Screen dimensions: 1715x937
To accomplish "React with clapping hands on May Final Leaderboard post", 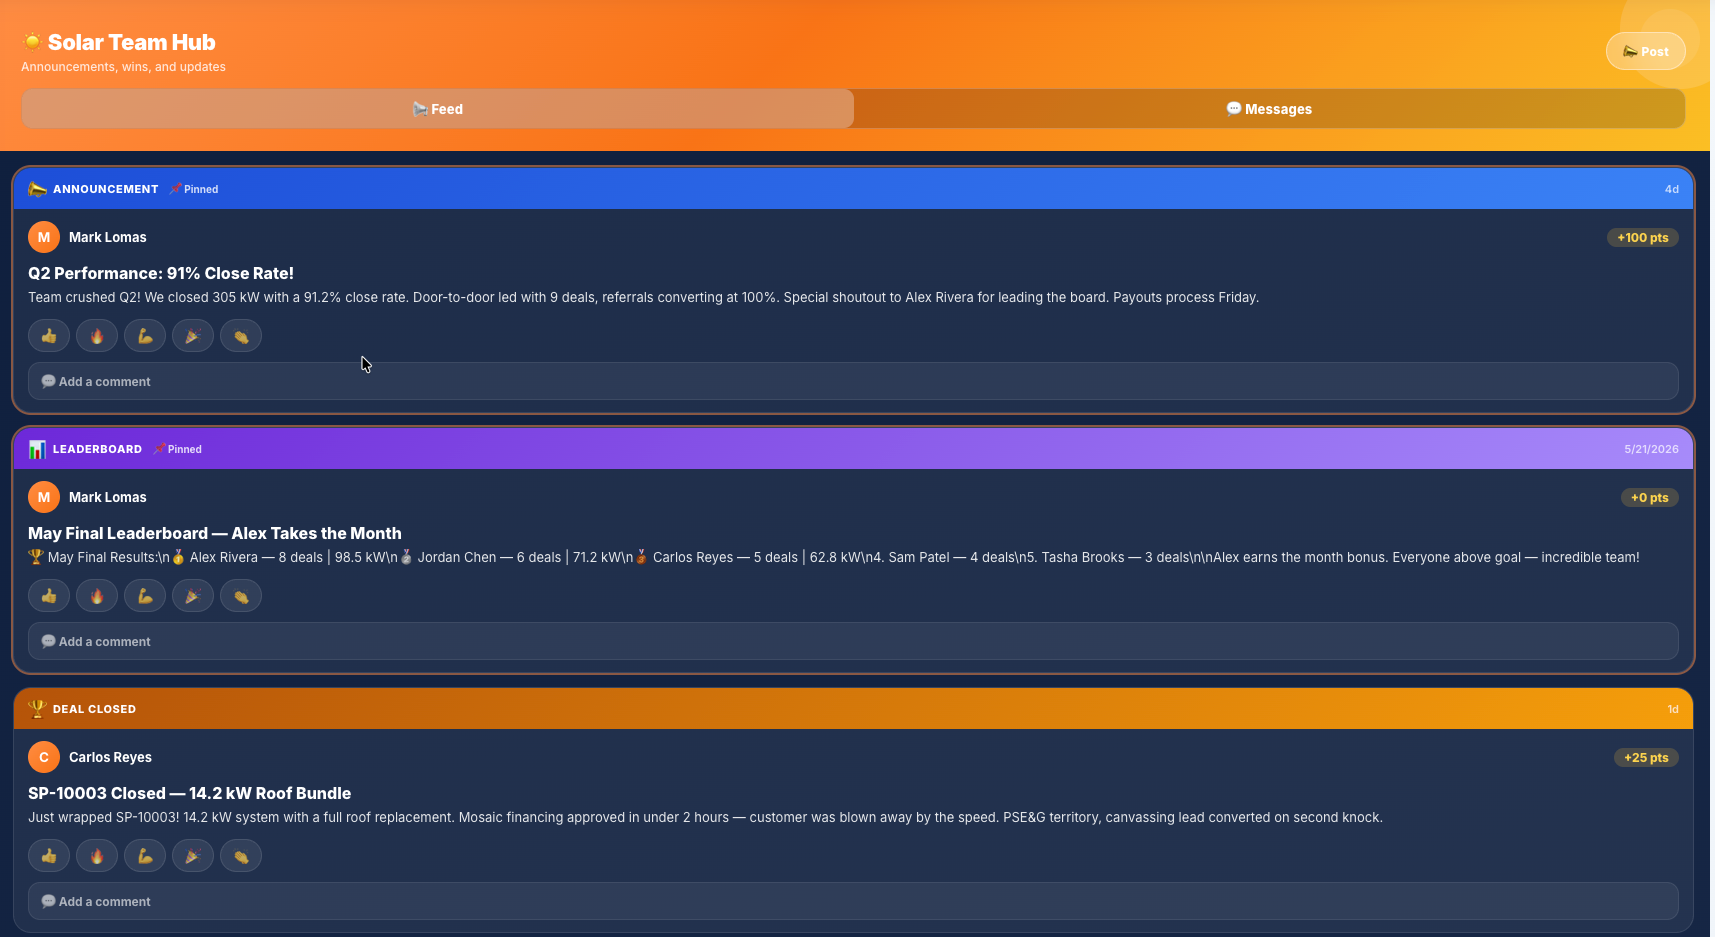I will (241, 596).
